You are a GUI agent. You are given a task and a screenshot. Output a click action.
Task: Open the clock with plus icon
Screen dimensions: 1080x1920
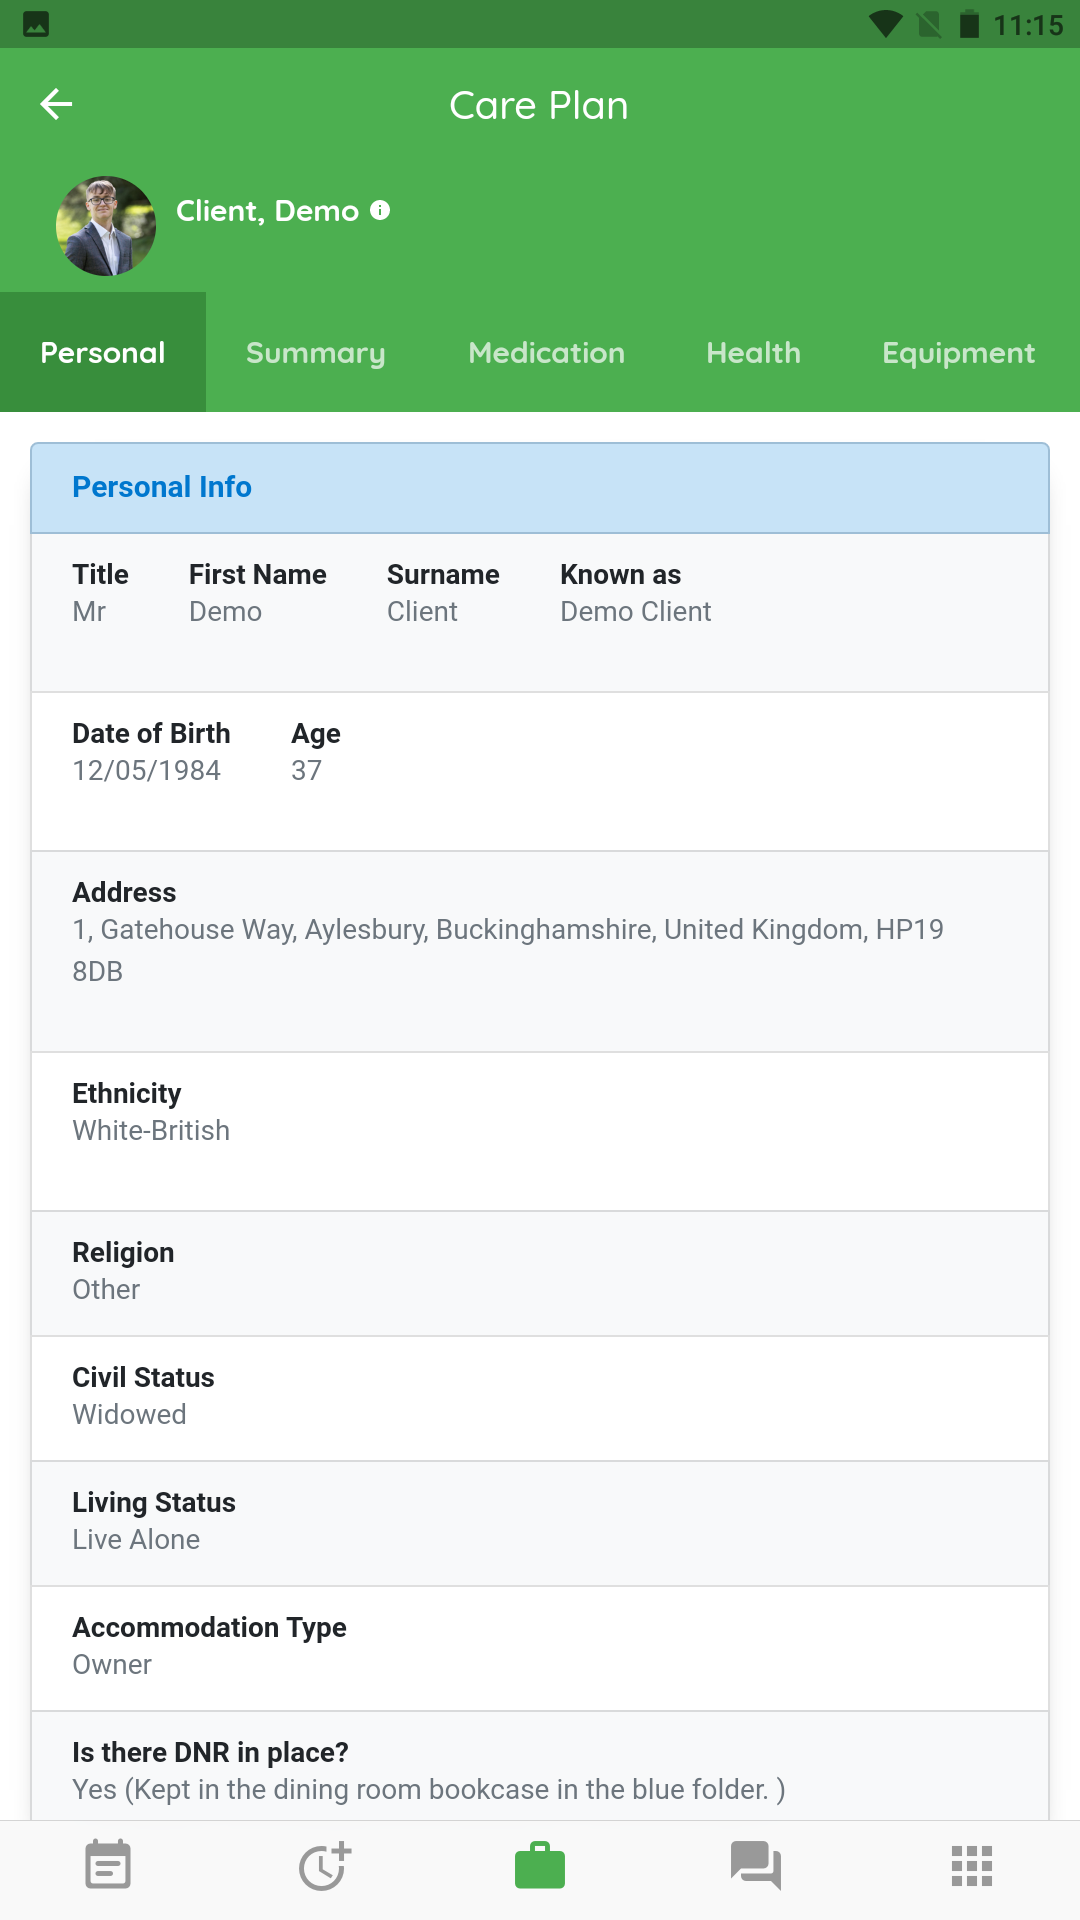coord(324,1865)
